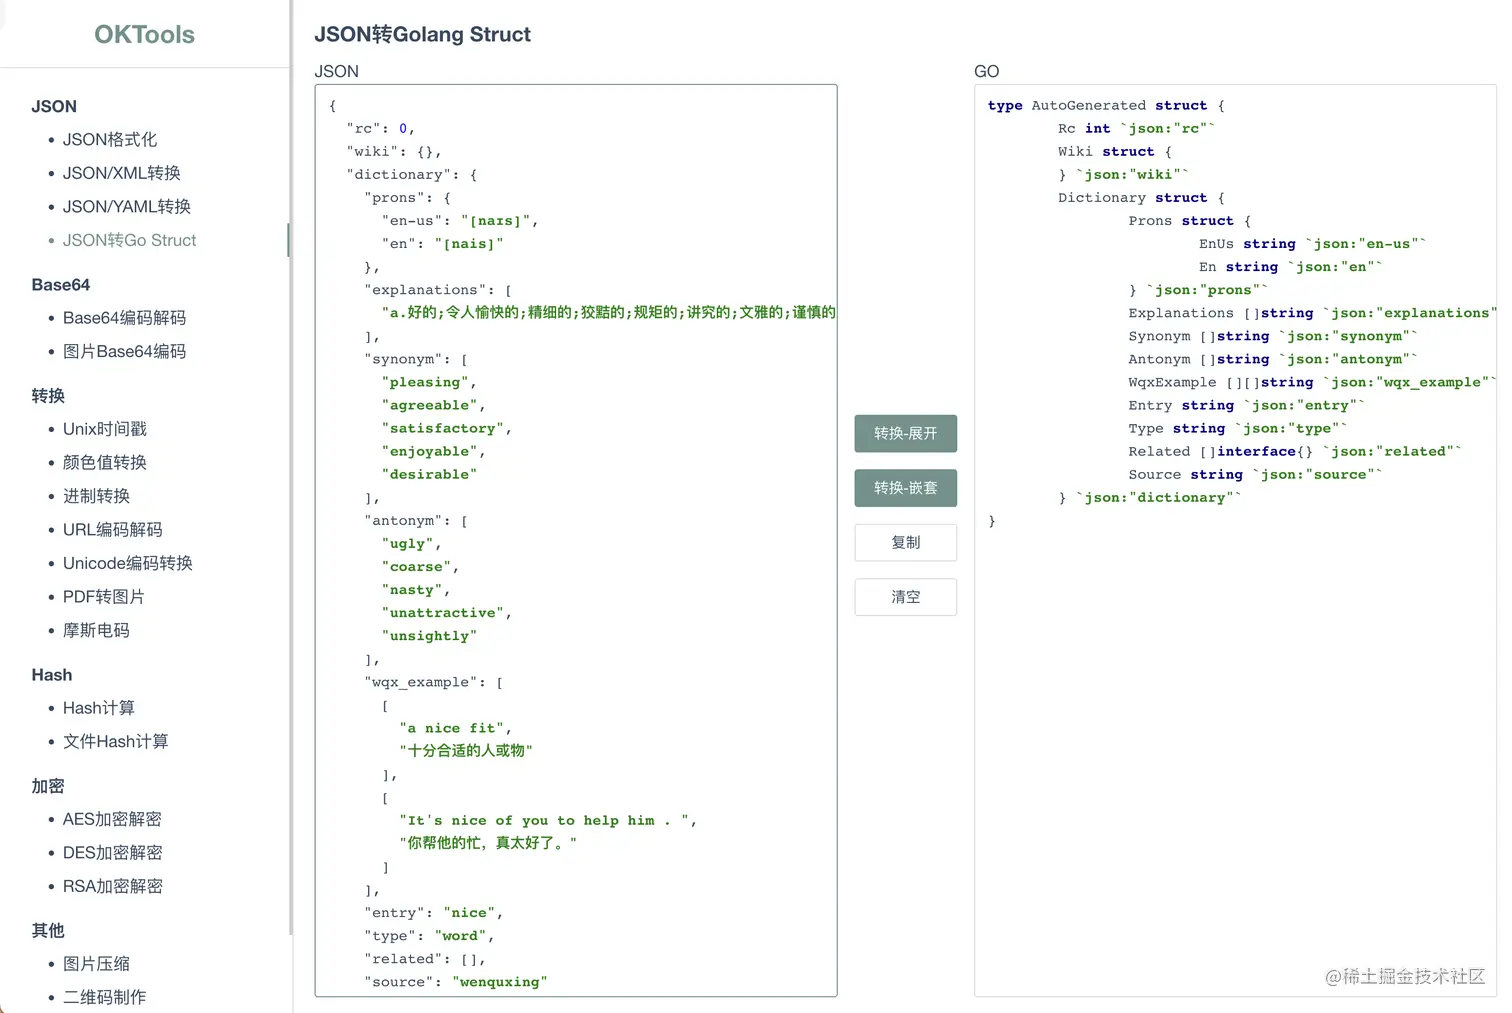Open the JSON格式化 tool
Screen dimensions: 1512x1013
(x=110, y=140)
